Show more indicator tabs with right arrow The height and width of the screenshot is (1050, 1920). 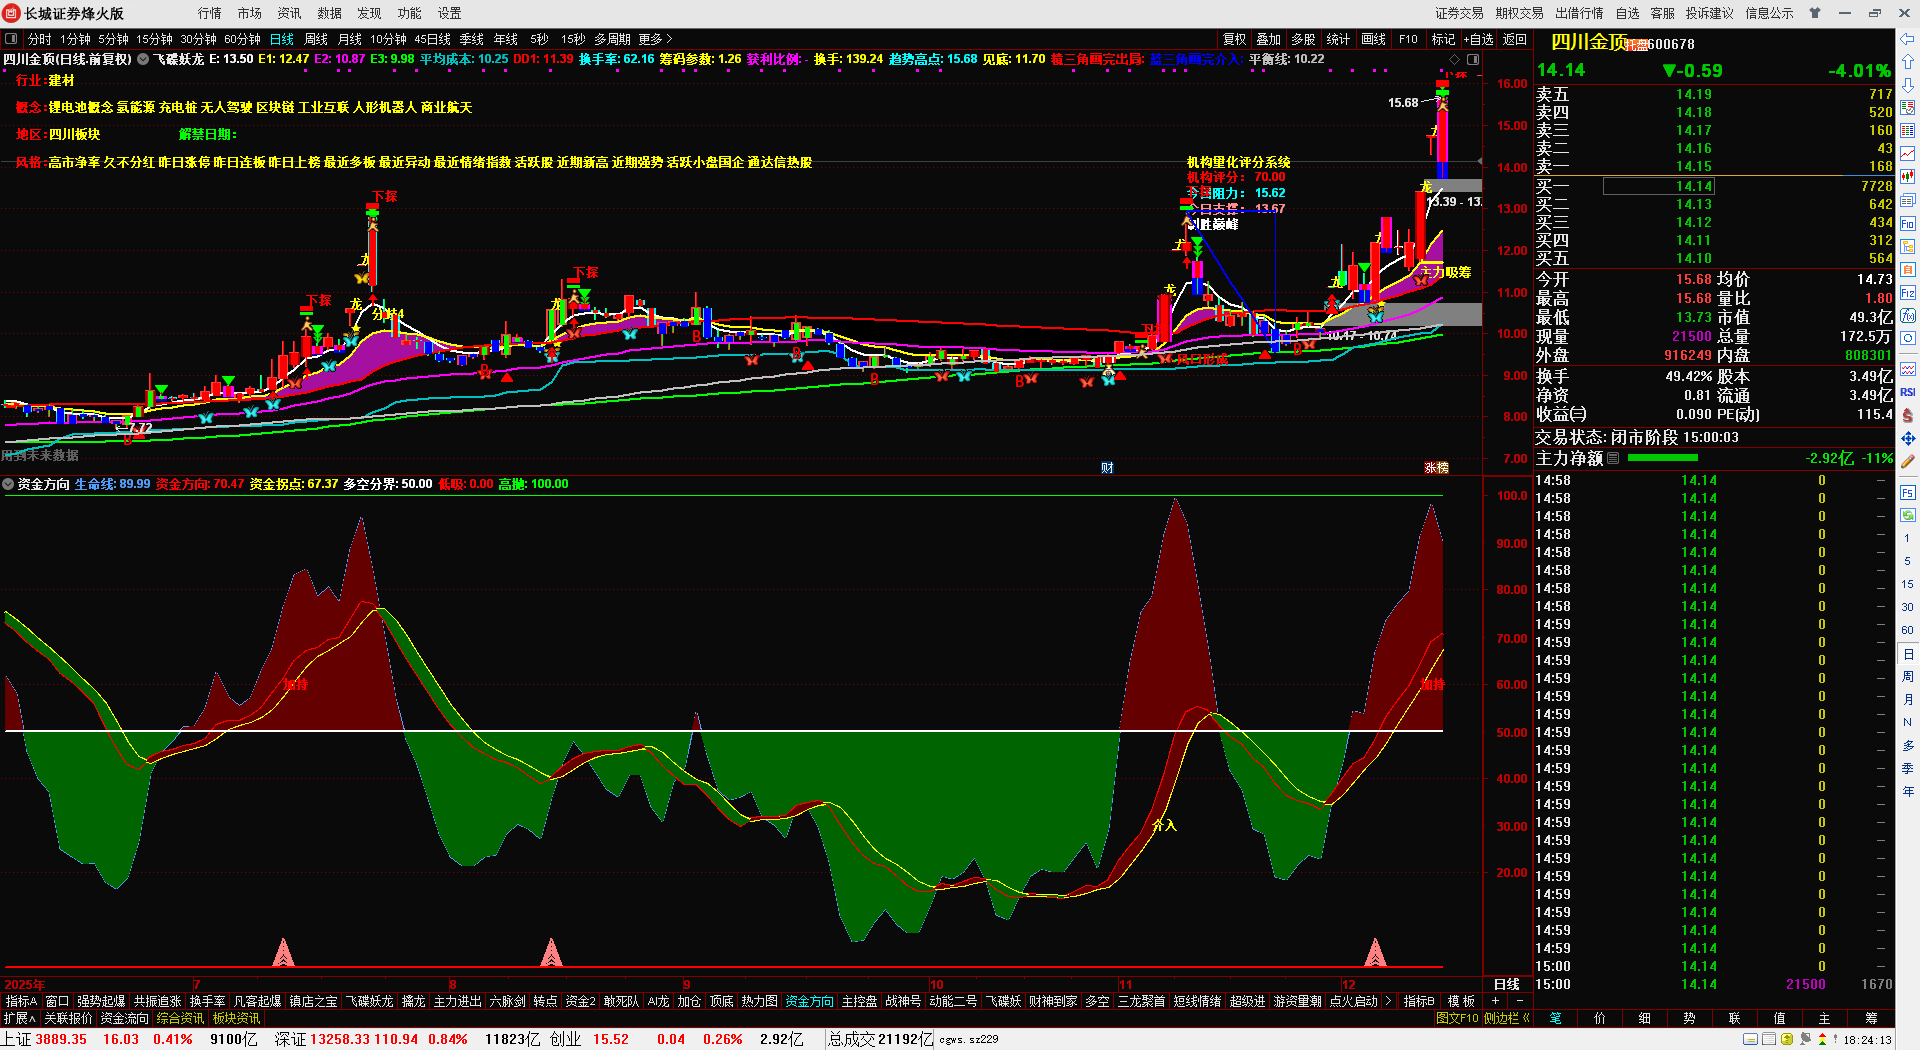(1388, 1001)
